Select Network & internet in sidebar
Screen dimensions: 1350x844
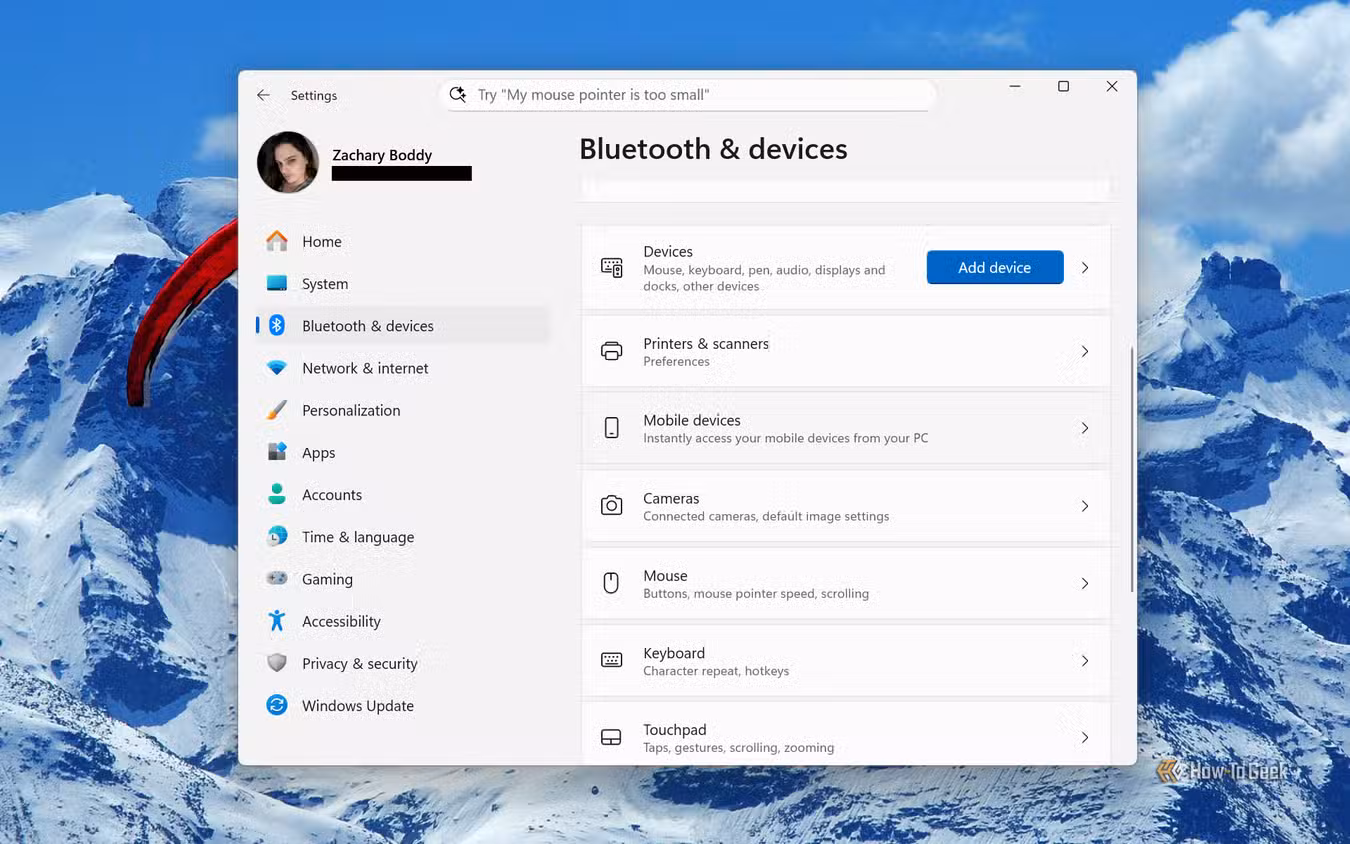402,368
